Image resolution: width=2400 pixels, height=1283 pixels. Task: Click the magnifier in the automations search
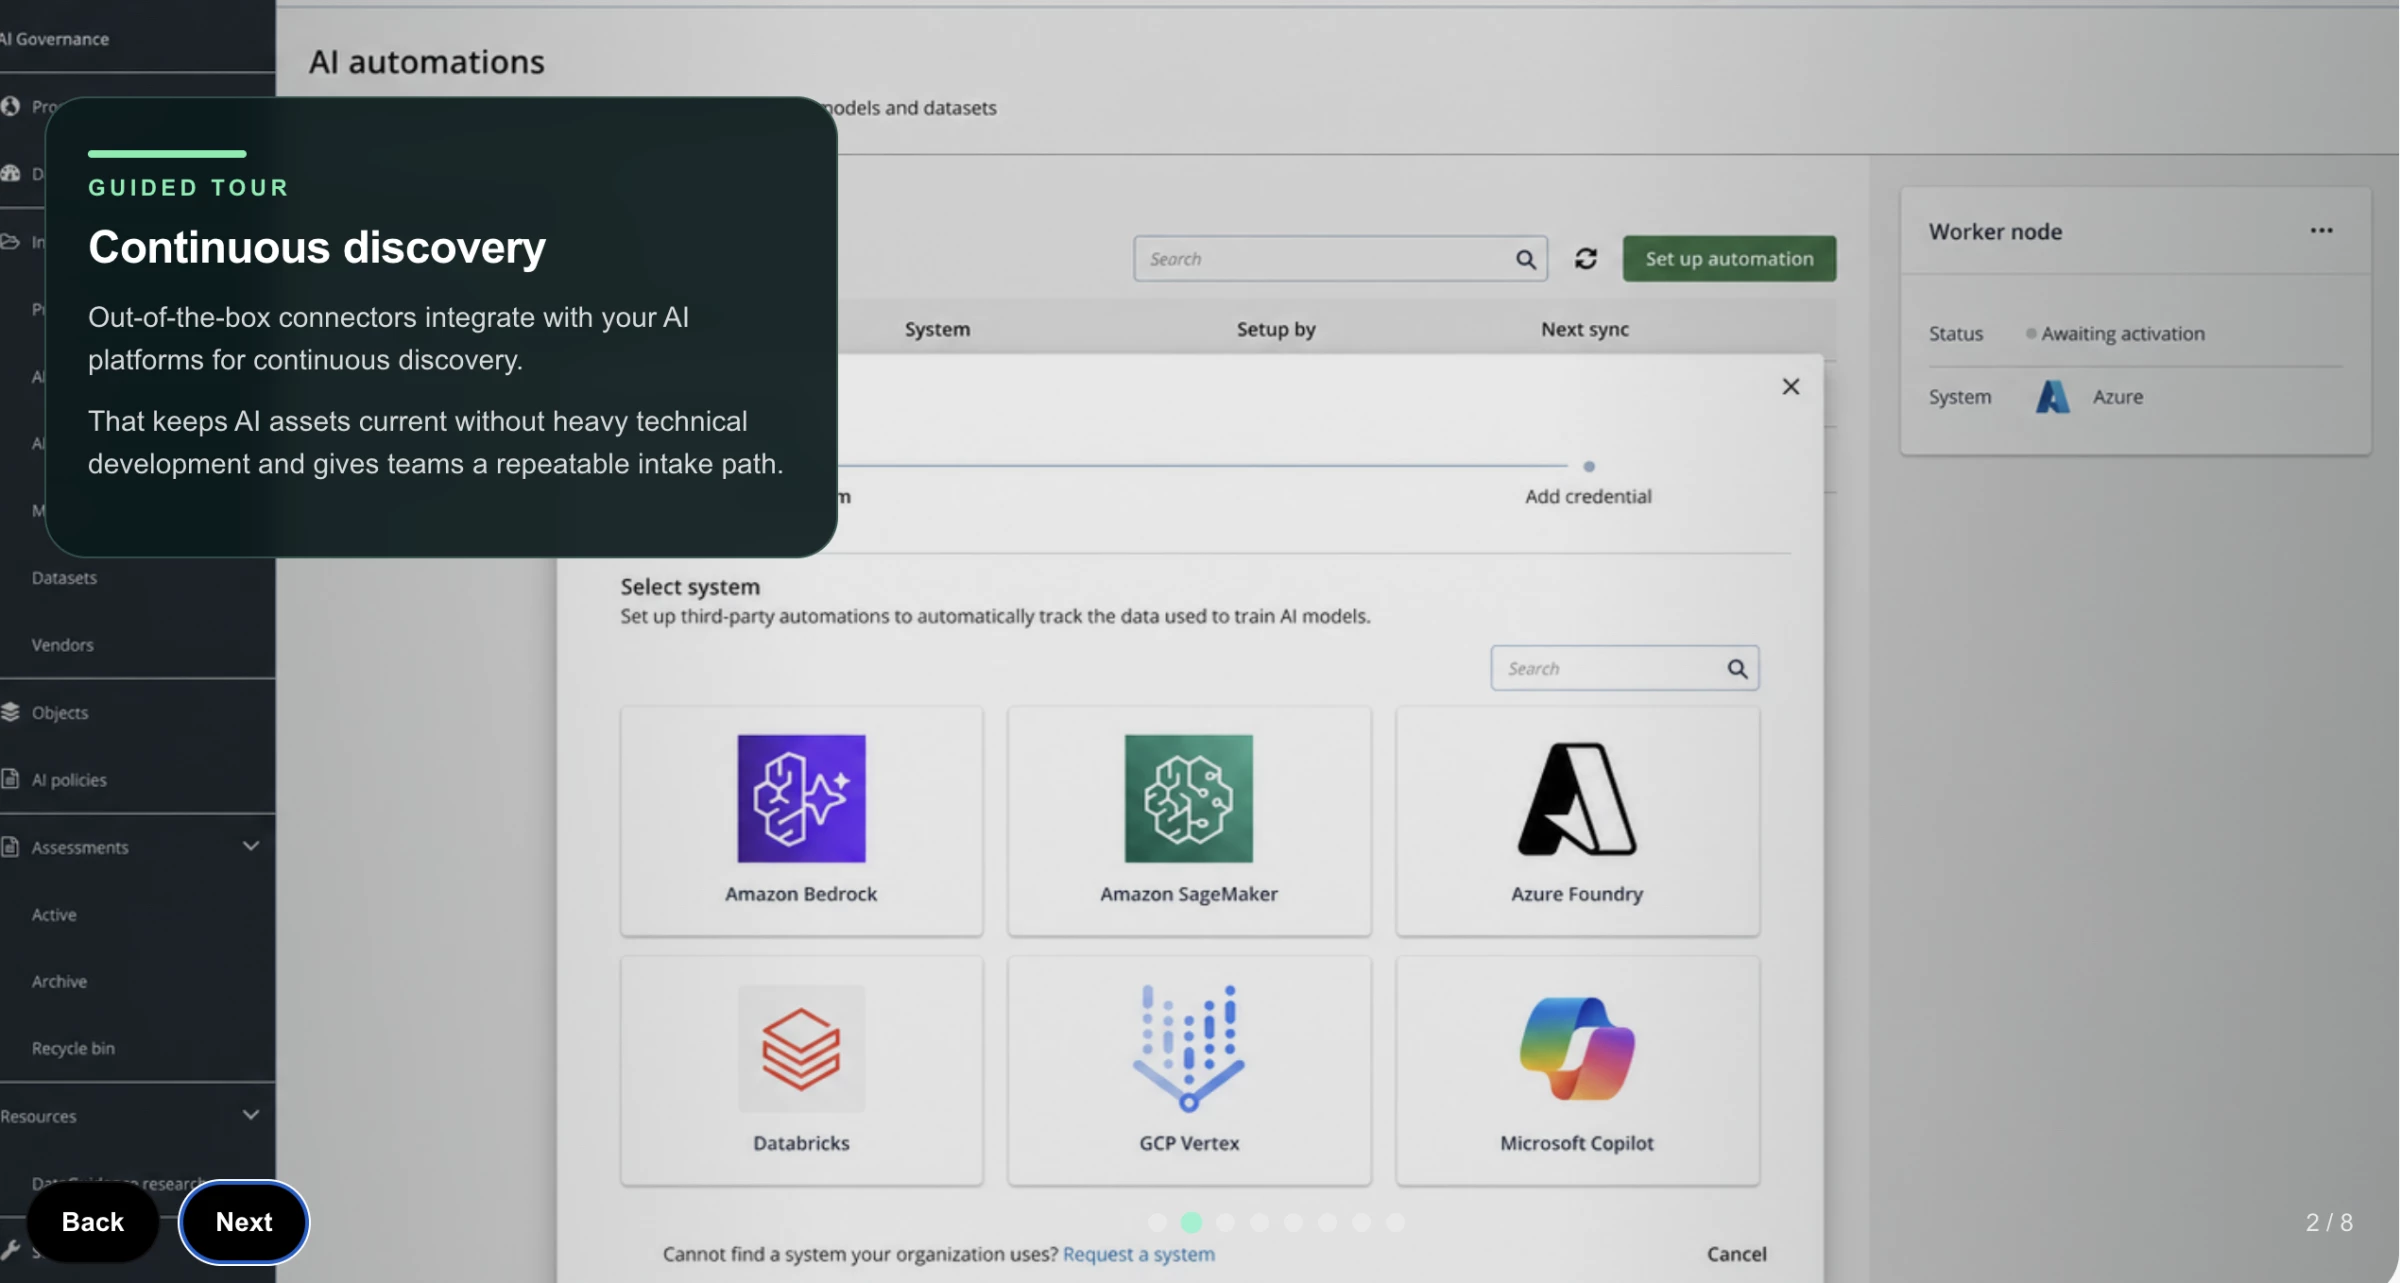1525,260
